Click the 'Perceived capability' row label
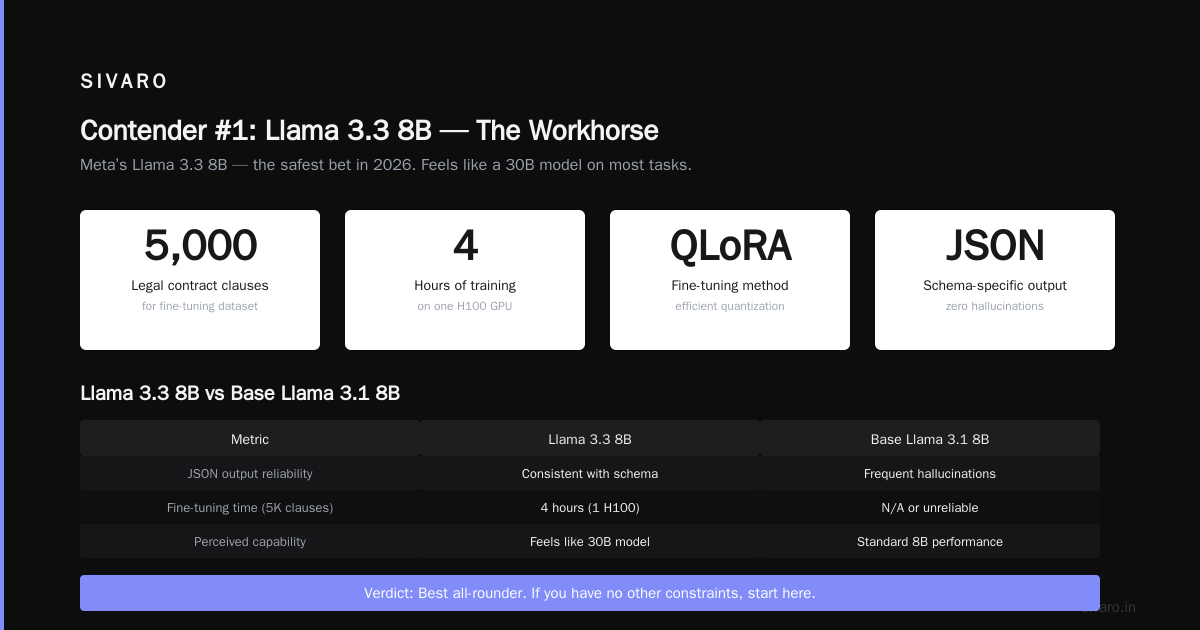This screenshot has width=1200, height=630. [250, 542]
